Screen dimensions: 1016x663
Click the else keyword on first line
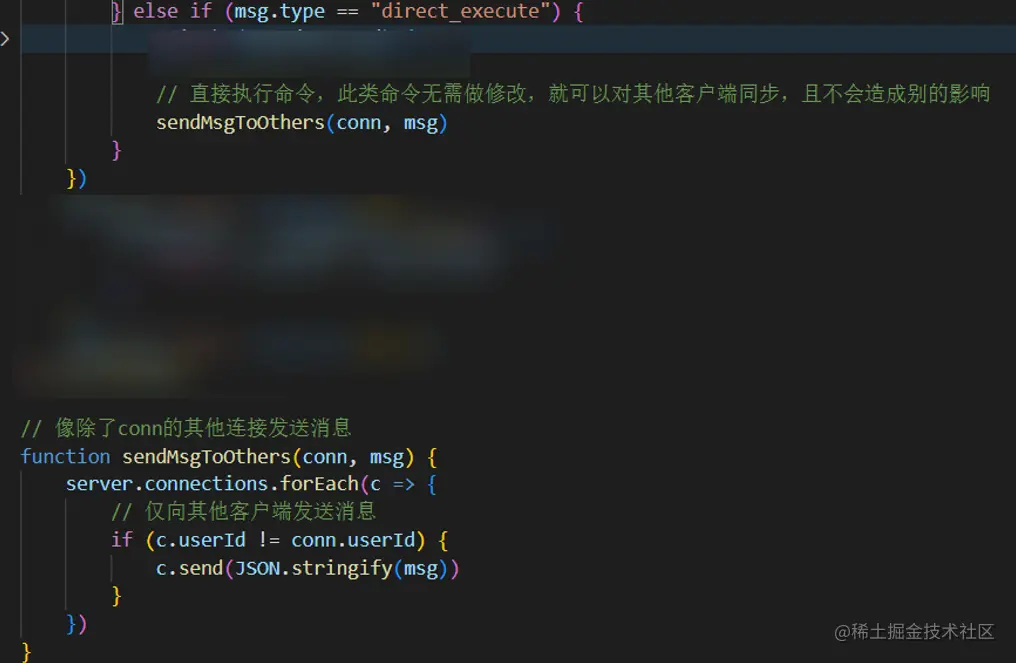coord(155,11)
